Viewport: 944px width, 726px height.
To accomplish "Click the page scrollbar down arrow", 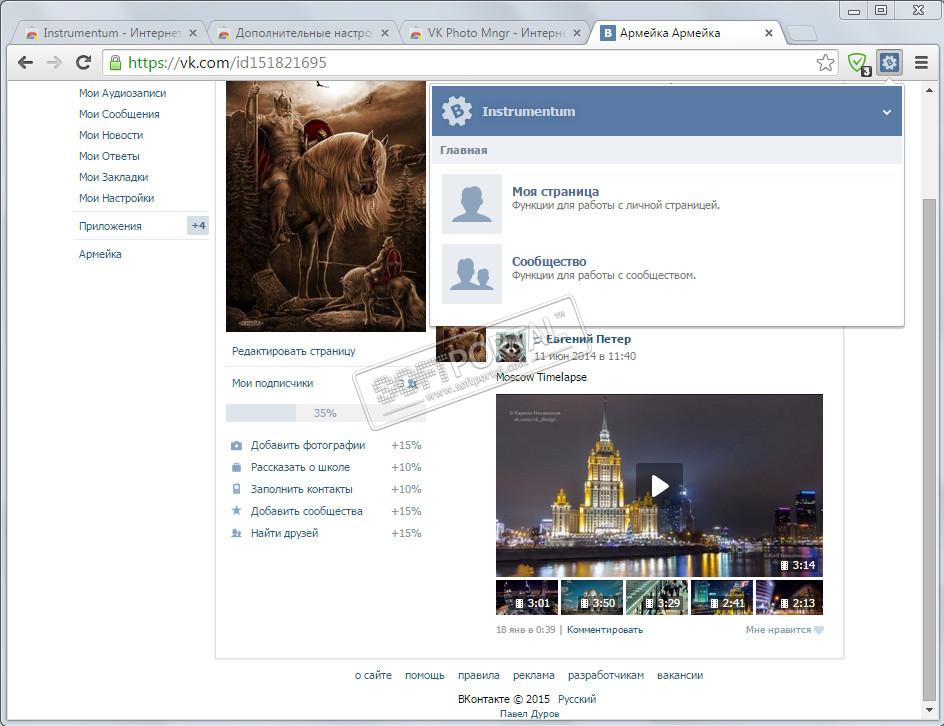I will tap(929, 710).
